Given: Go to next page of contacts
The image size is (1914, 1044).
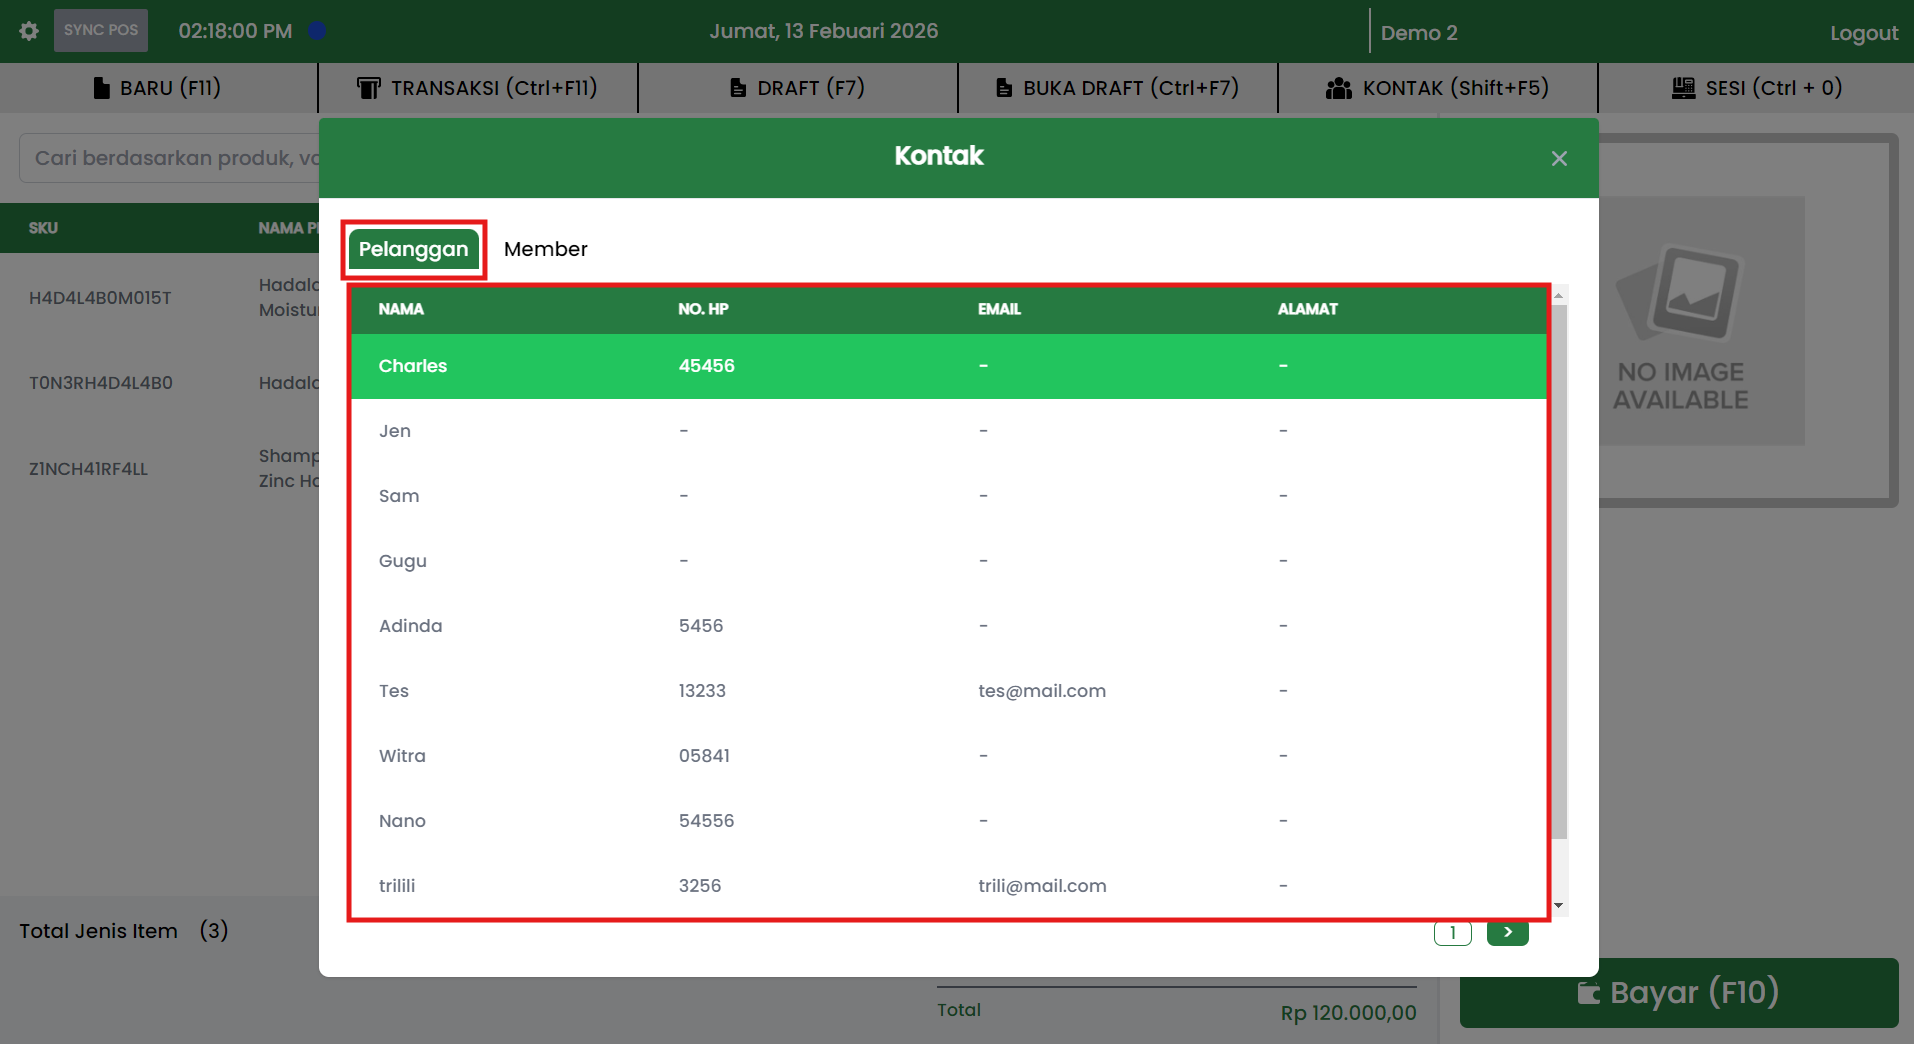Looking at the screenshot, I should click(1507, 932).
